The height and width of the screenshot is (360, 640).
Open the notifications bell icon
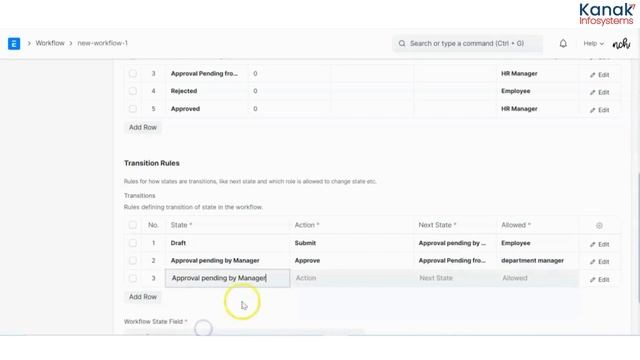[563, 43]
